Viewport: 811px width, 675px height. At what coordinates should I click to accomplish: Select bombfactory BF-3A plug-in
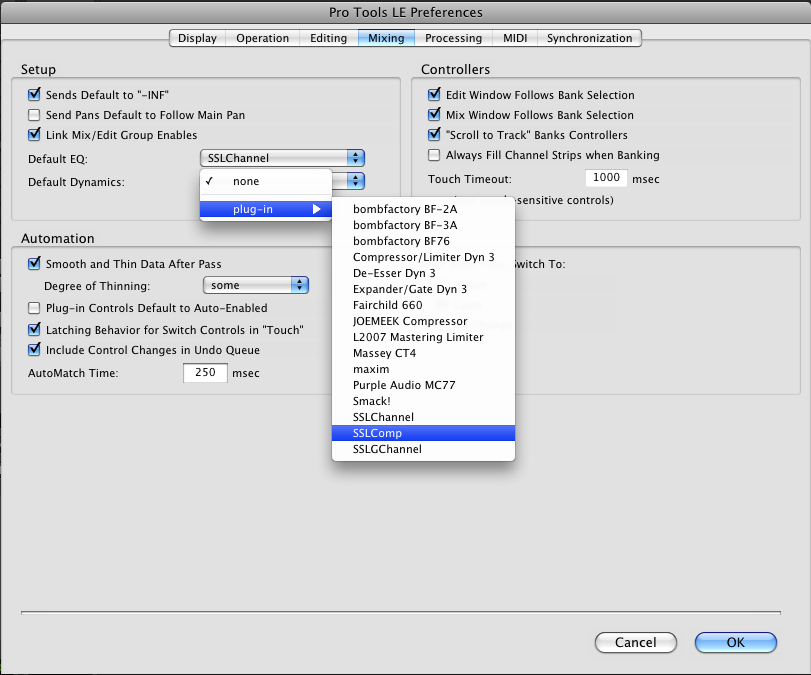pyautogui.click(x=423, y=225)
